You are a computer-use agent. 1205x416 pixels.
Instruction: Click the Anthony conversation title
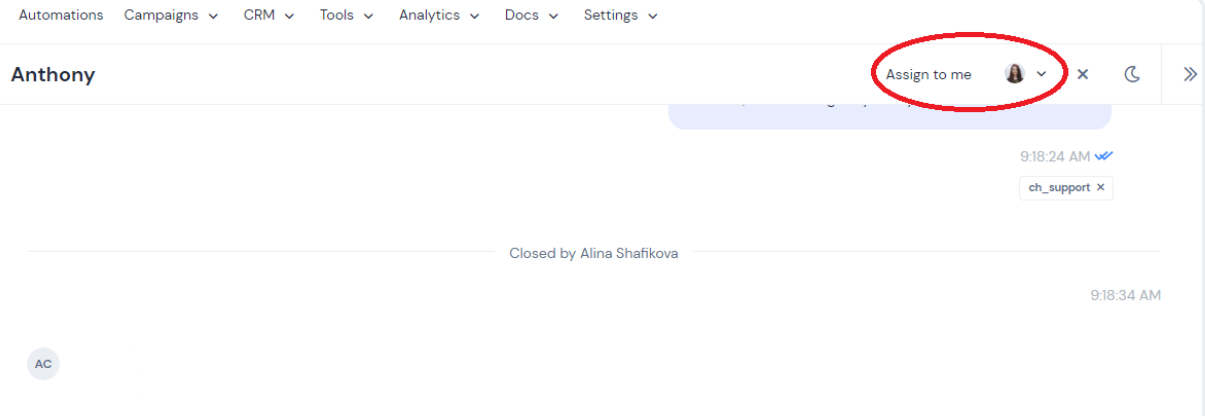click(53, 75)
